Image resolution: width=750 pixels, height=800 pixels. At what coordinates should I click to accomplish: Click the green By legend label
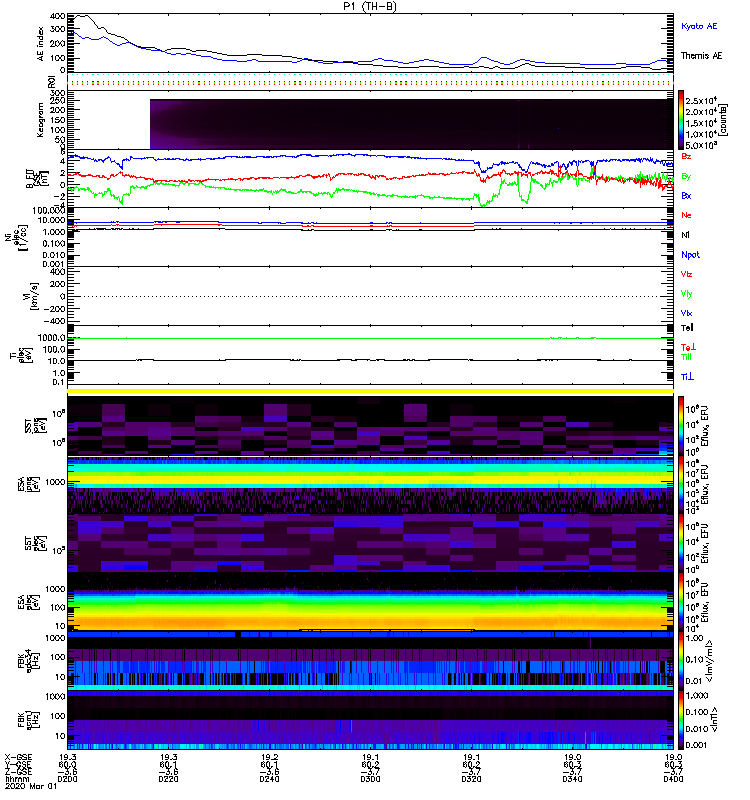686,177
